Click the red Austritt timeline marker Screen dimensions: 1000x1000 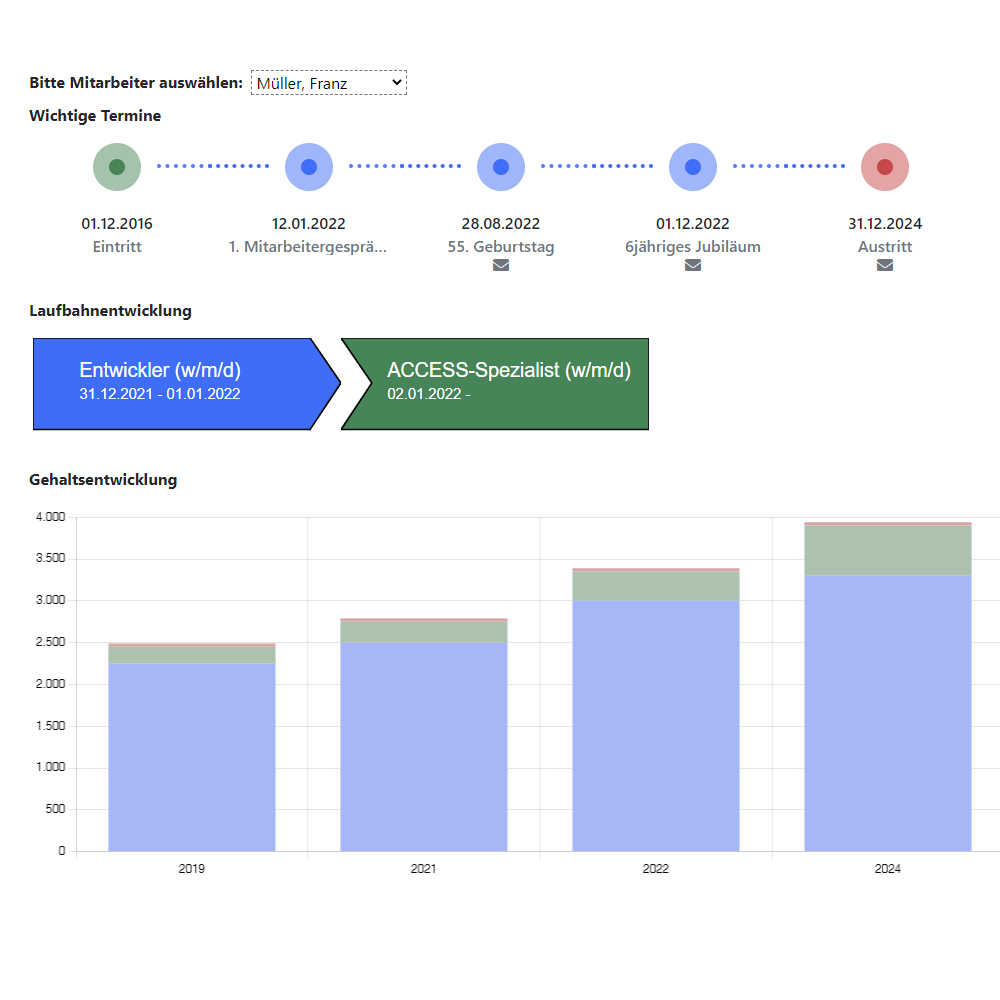(885, 167)
